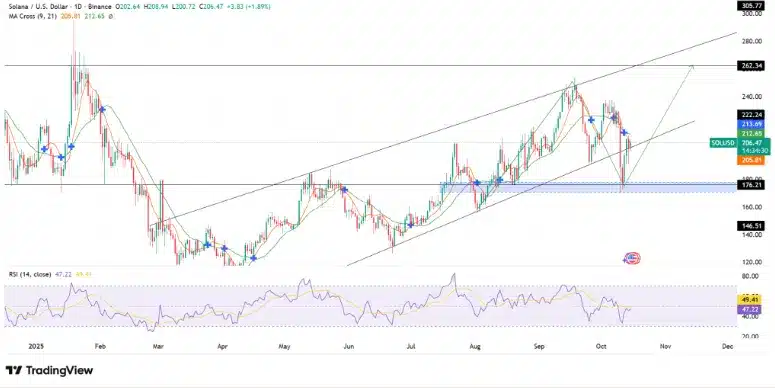The height and width of the screenshot is (388, 775).
Task: Click the 146.51 price label
Action: 750,224
